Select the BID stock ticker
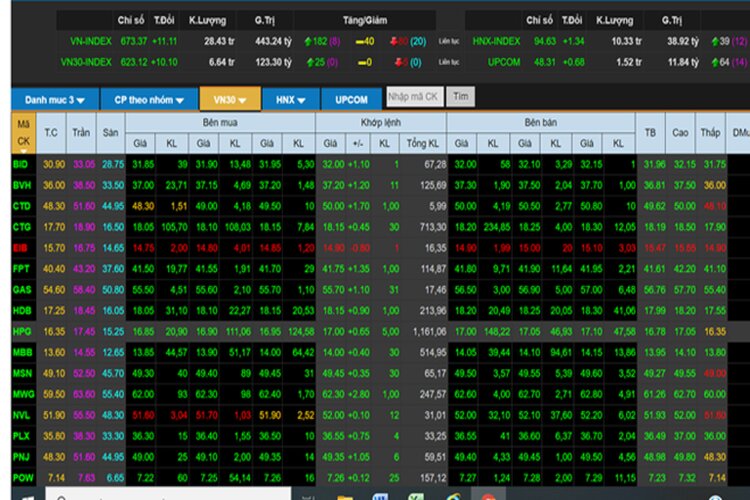 (x=21, y=165)
